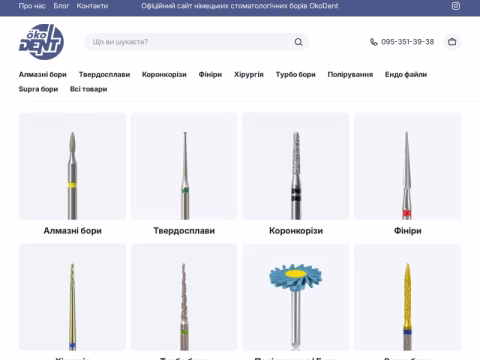Click 'Фініри' card title
This screenshot has height=360, width=480.
(408, 231)
